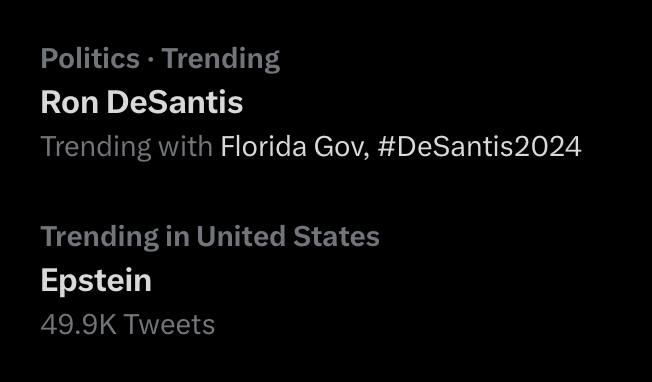Click the gray 'Trending with' text
This screenshot has height=382, width=652.
tap(127, 147)
